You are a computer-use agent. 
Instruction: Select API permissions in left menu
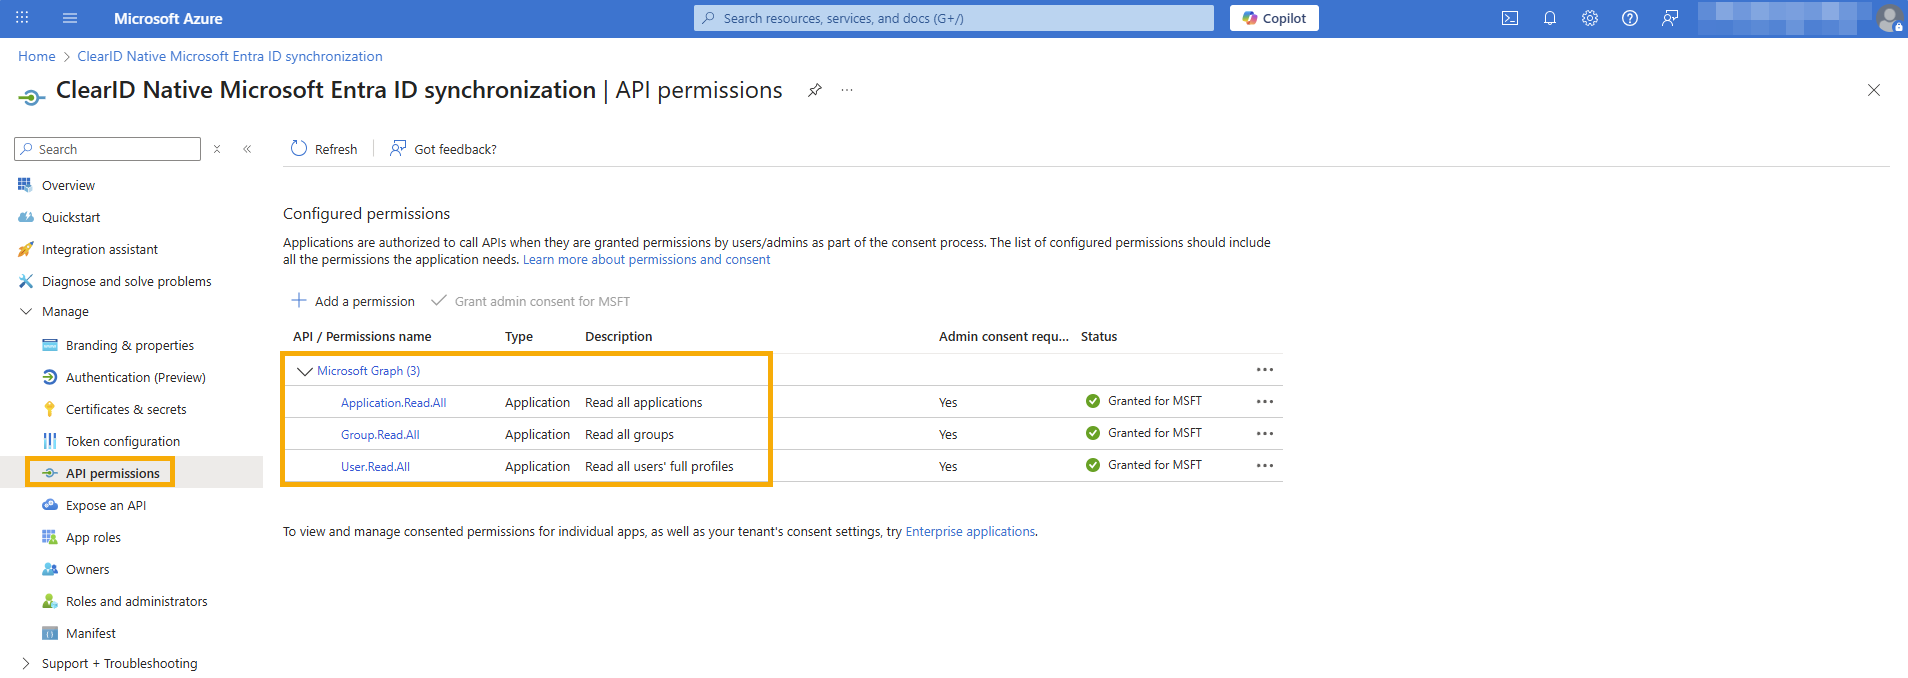113,473
